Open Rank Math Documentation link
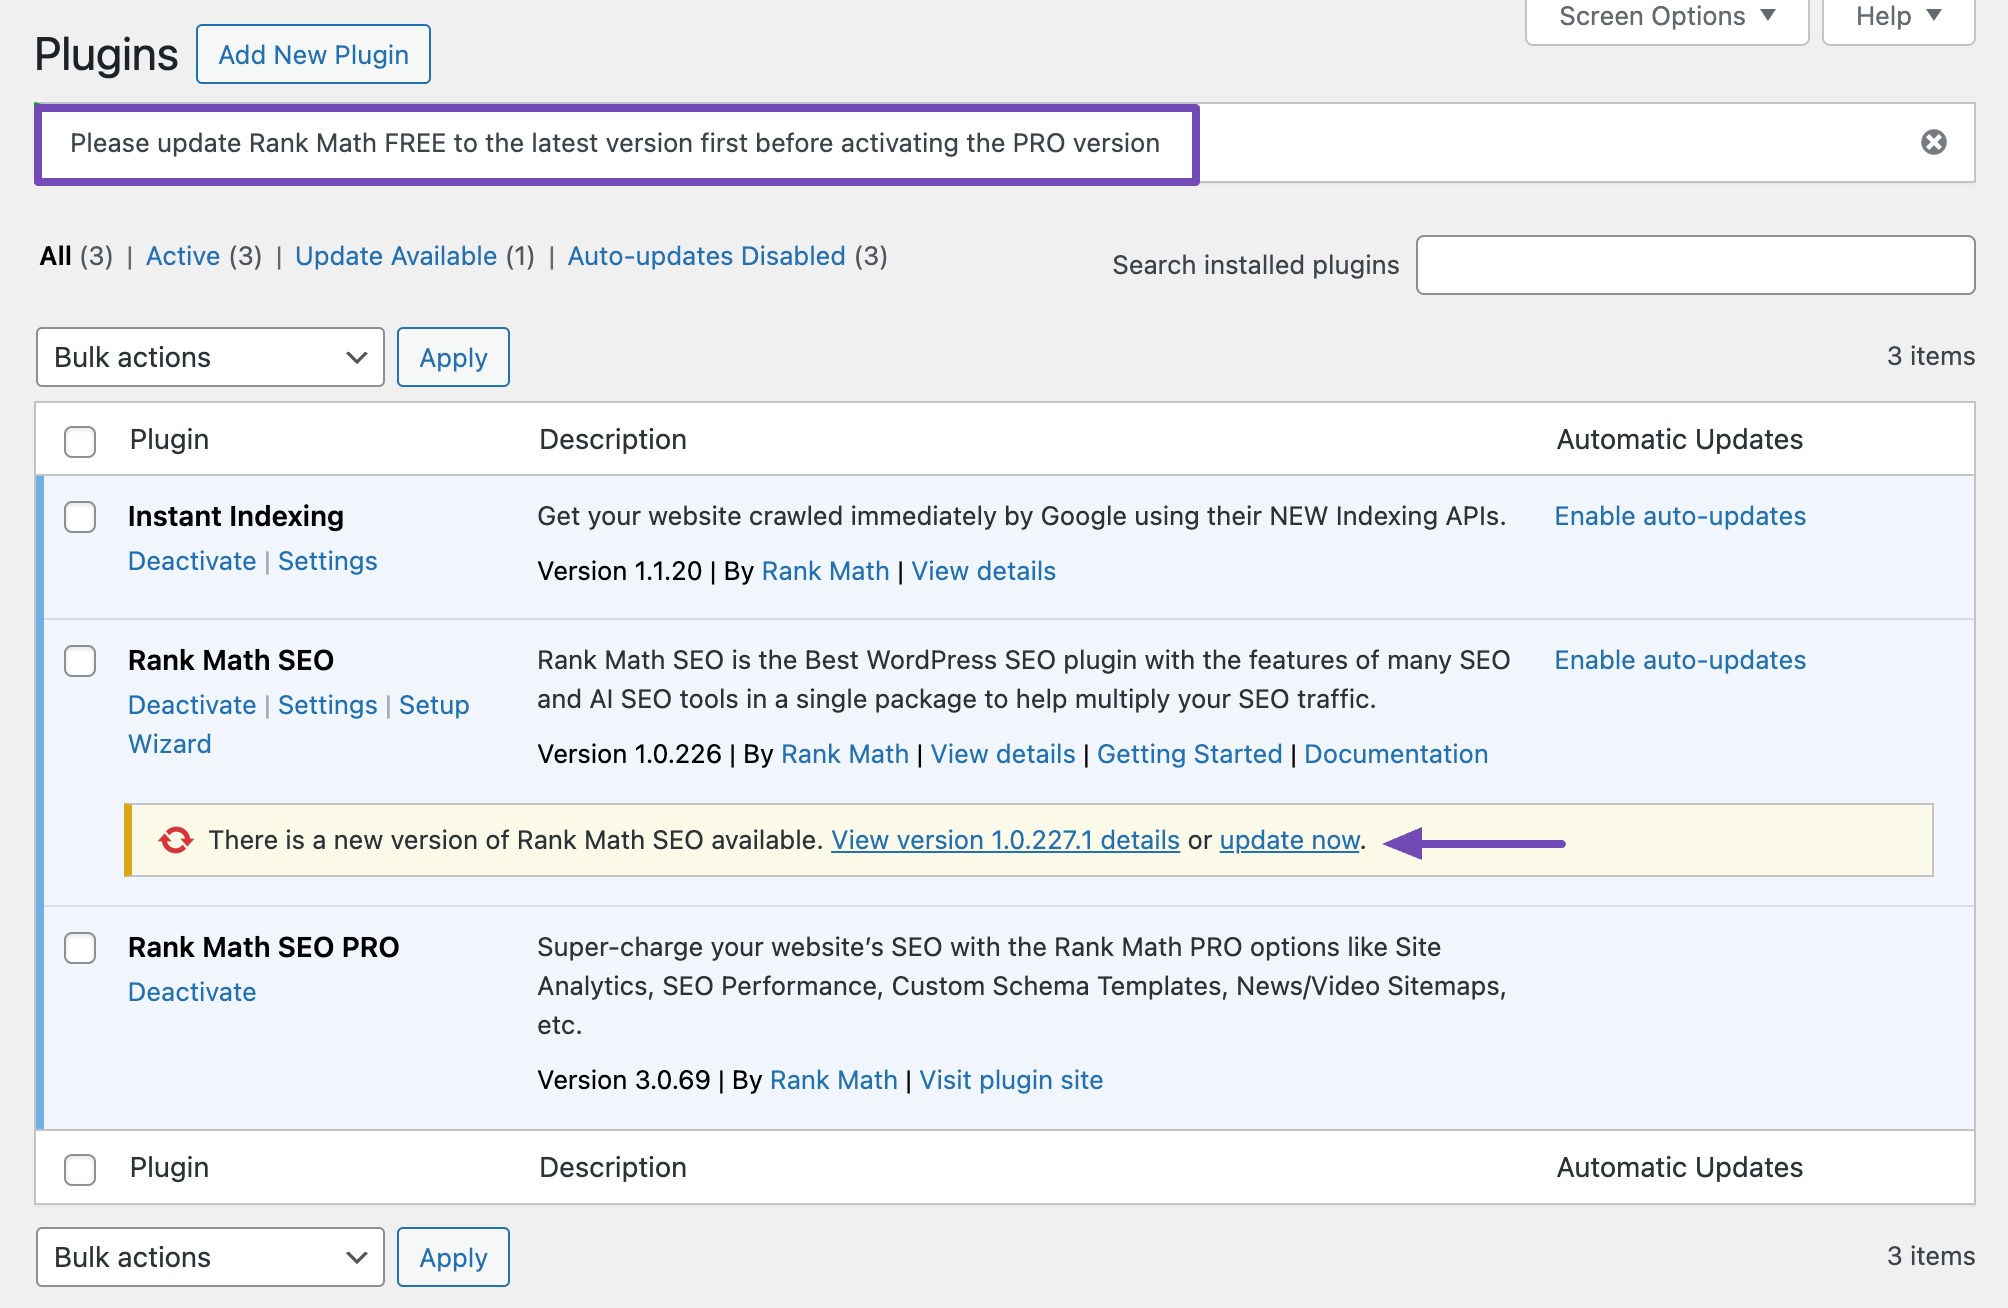The width and height of the screenshot is (2008, 1308). coord(1396,754)
